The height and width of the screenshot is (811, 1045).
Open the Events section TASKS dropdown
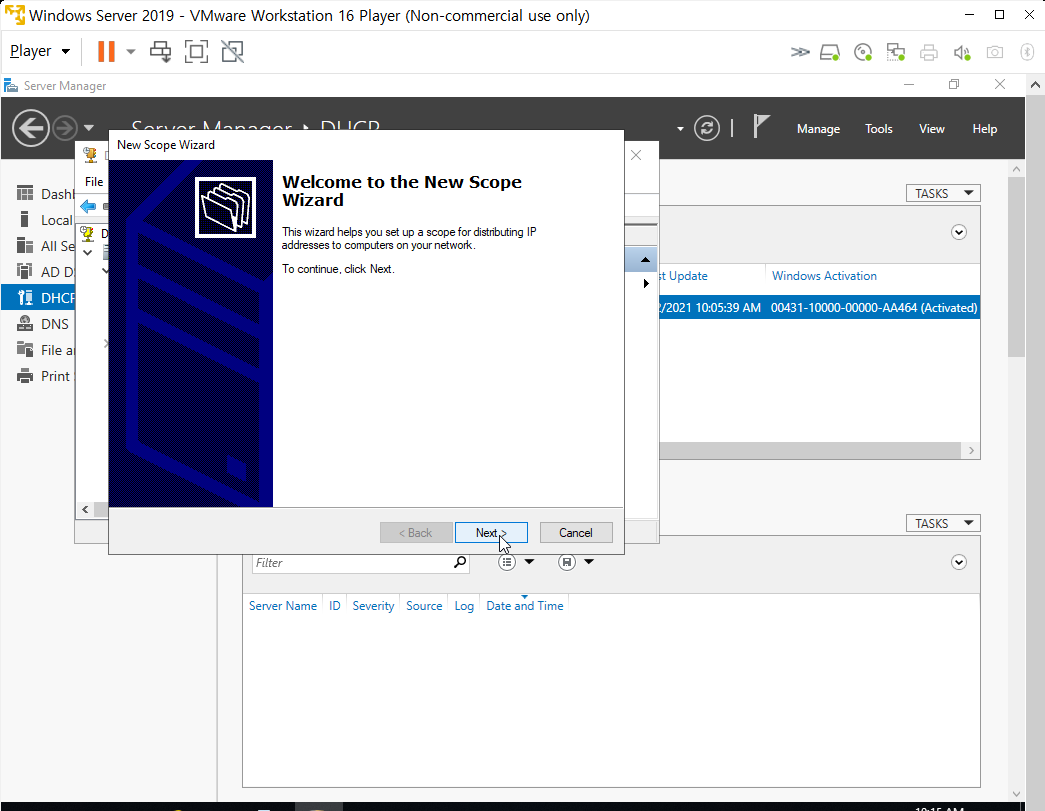(943, 523)
